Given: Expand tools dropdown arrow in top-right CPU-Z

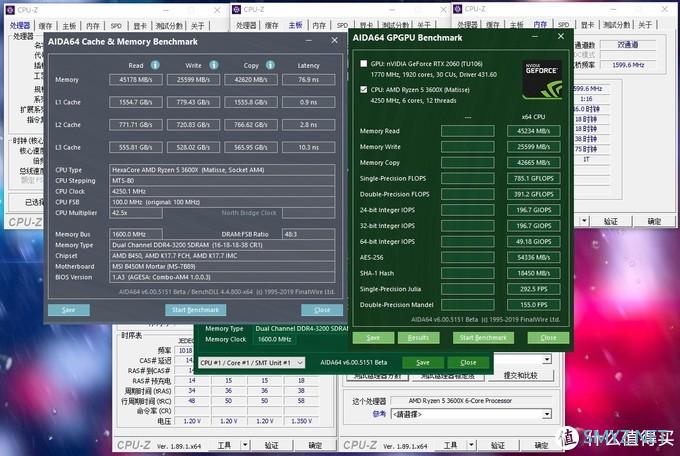Looking at the screenshot, I should pyautogui.click(x=584, y=221).
